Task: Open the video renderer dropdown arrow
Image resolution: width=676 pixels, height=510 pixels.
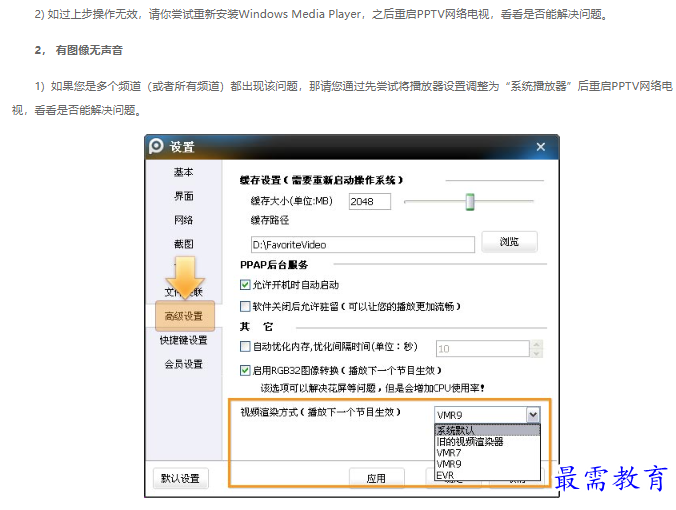Action: click(533, 415)
